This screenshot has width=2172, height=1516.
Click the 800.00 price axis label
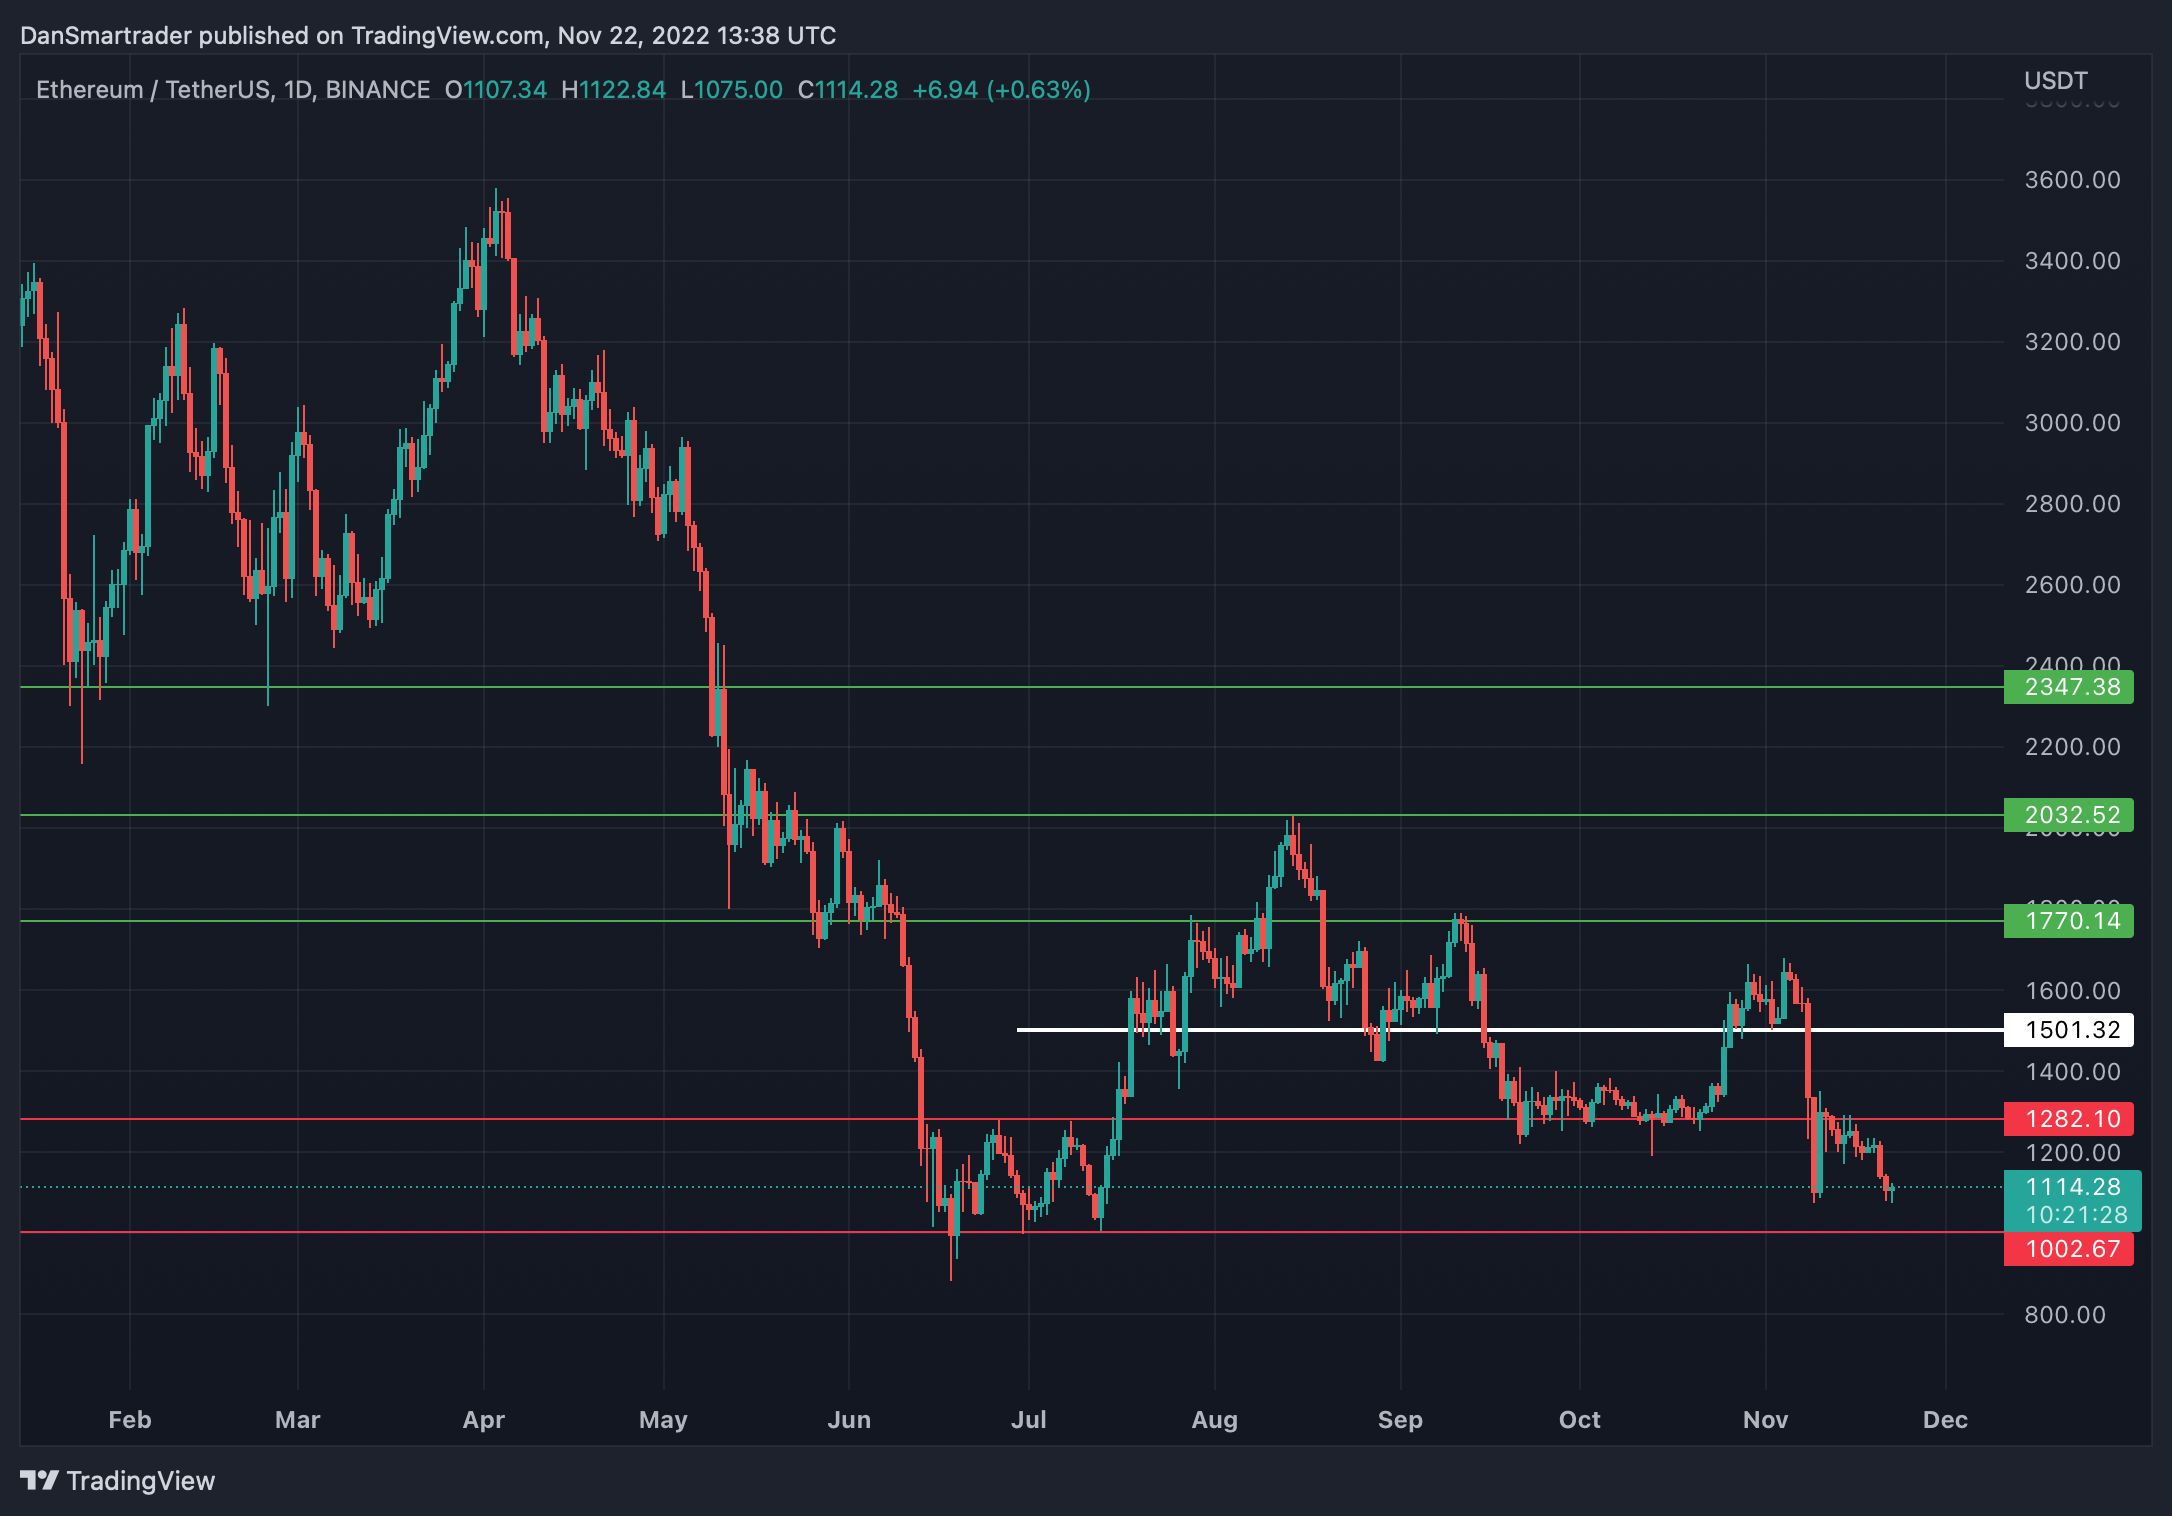tap(2066, 1315)
